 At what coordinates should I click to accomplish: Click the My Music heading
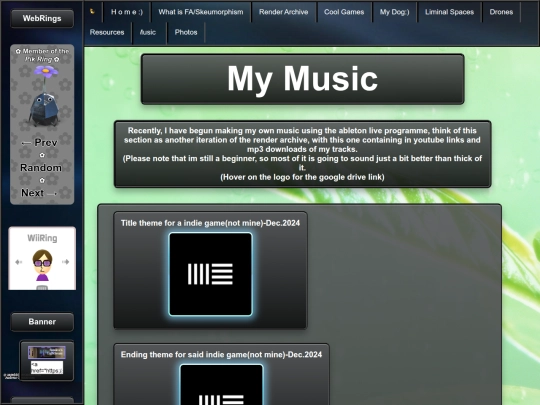(x=302, y=79)
